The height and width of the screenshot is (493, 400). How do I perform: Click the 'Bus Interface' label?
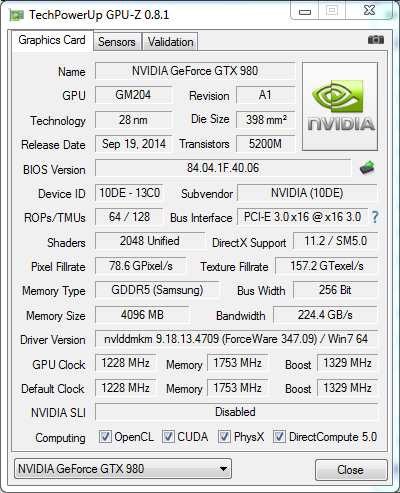pos(201,218)
